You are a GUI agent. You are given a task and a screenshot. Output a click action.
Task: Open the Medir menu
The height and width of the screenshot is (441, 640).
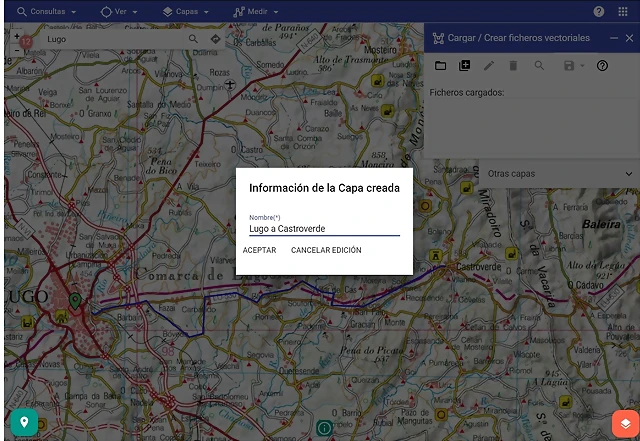256,11
